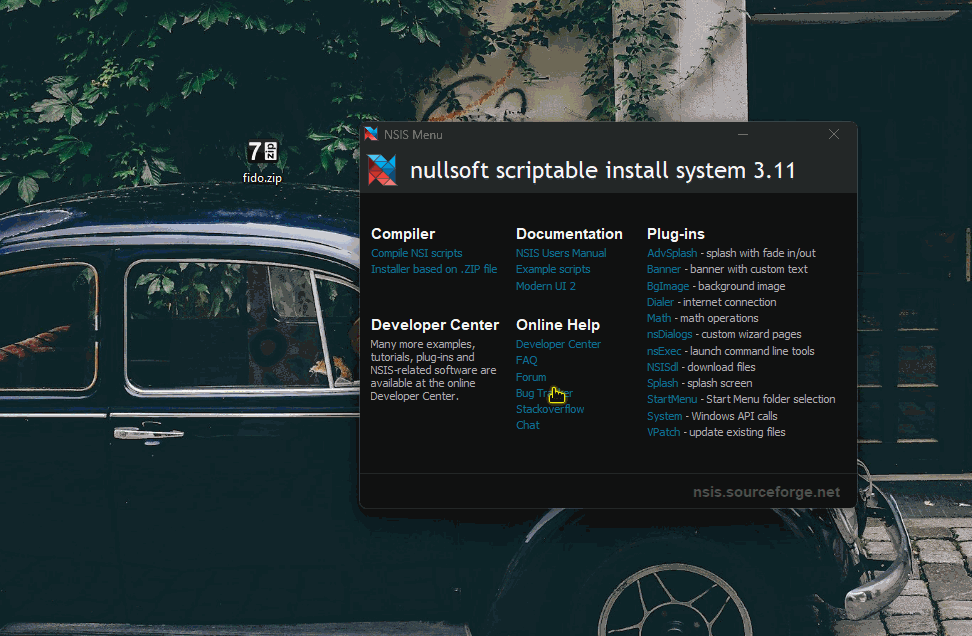The width and height of the screenshot is (972, 636).
Task: Open the Math plug-in link
Action: point(659,318)
